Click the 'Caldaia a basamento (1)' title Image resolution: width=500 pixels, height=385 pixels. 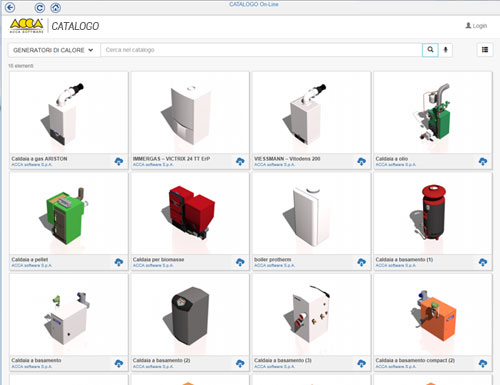pyautogui.click(x=404, y=259)
